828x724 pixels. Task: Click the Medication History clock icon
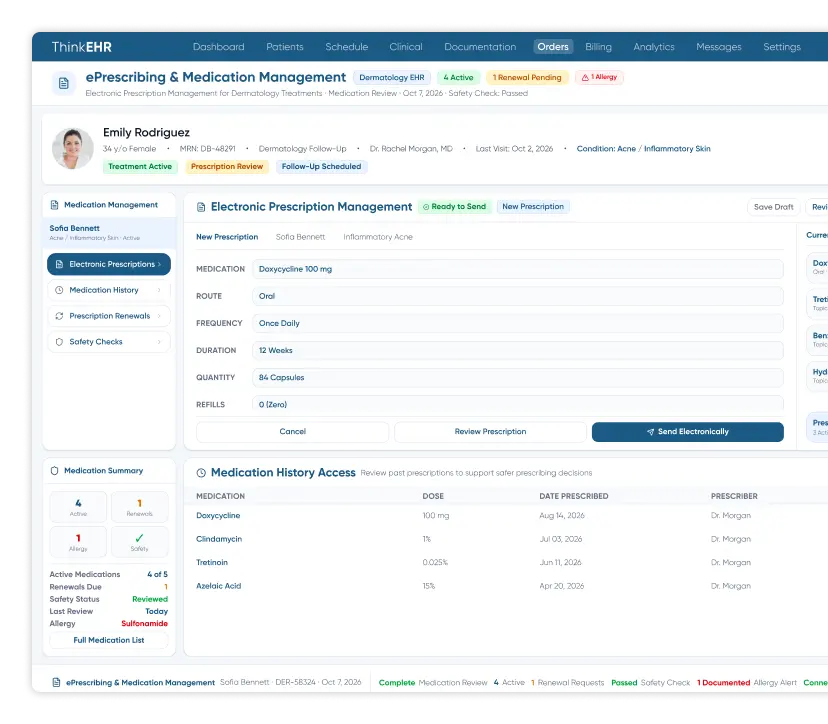59,290
